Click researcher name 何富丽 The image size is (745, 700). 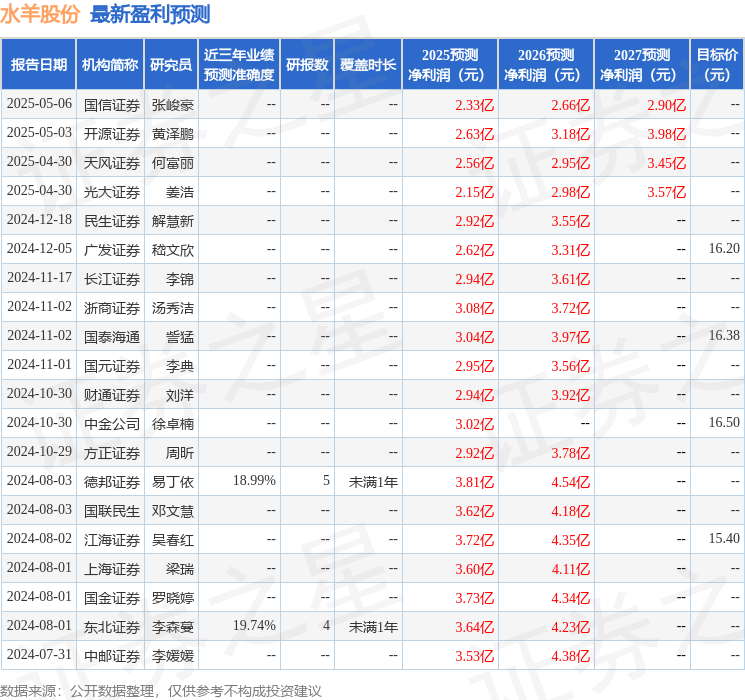[173, 163]
